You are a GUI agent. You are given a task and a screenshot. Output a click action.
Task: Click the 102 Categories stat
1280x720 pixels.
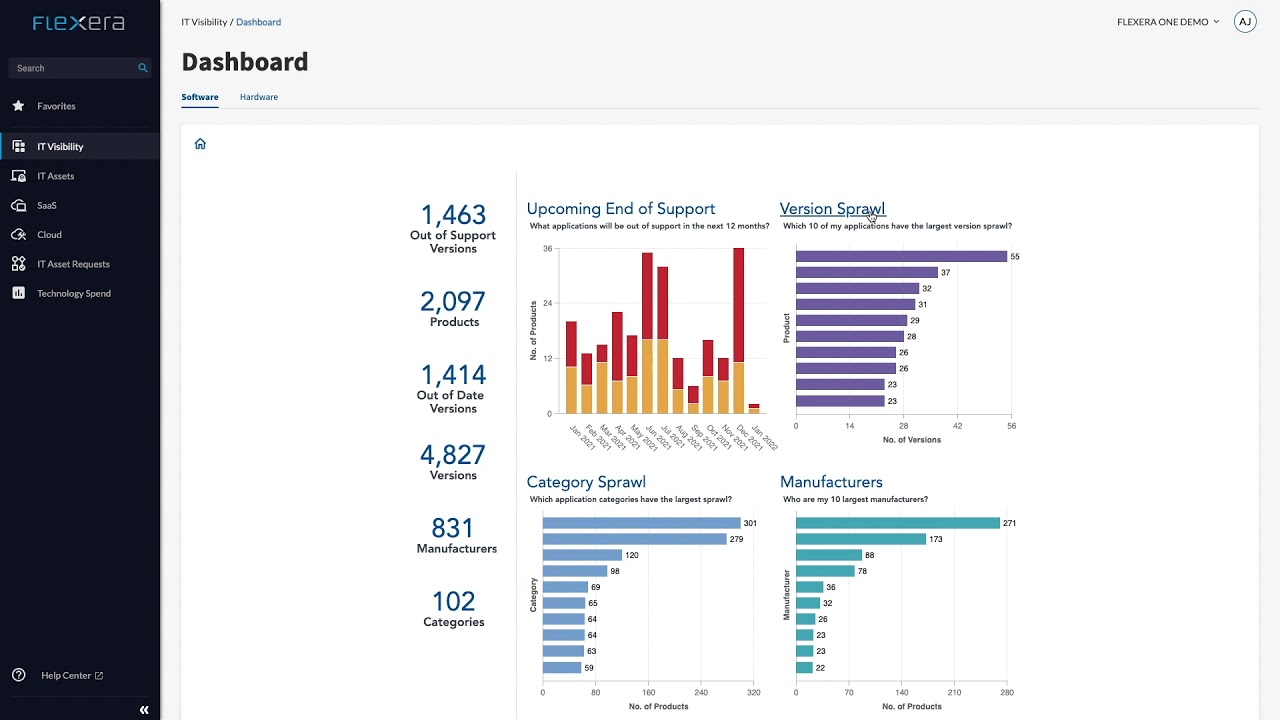point(453,608)
